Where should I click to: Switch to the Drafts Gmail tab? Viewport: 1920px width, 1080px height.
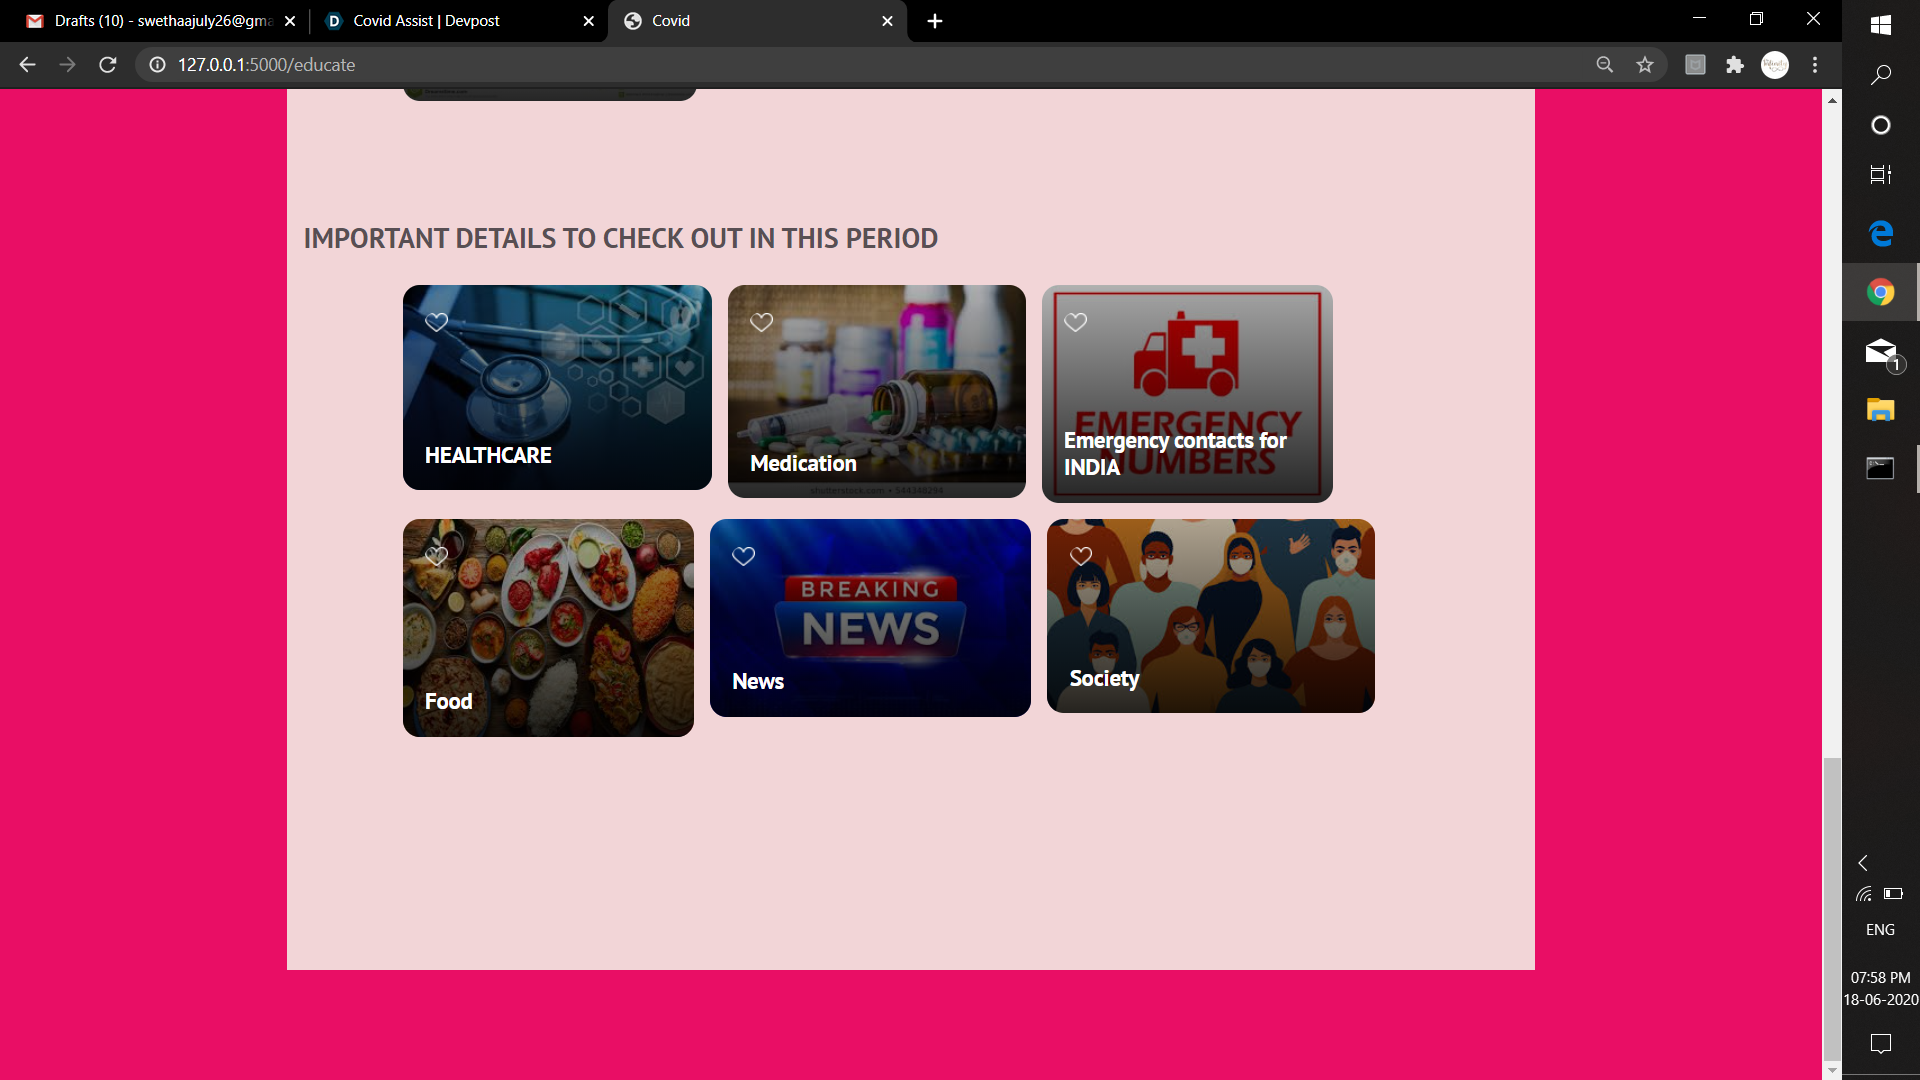point(150,21)
